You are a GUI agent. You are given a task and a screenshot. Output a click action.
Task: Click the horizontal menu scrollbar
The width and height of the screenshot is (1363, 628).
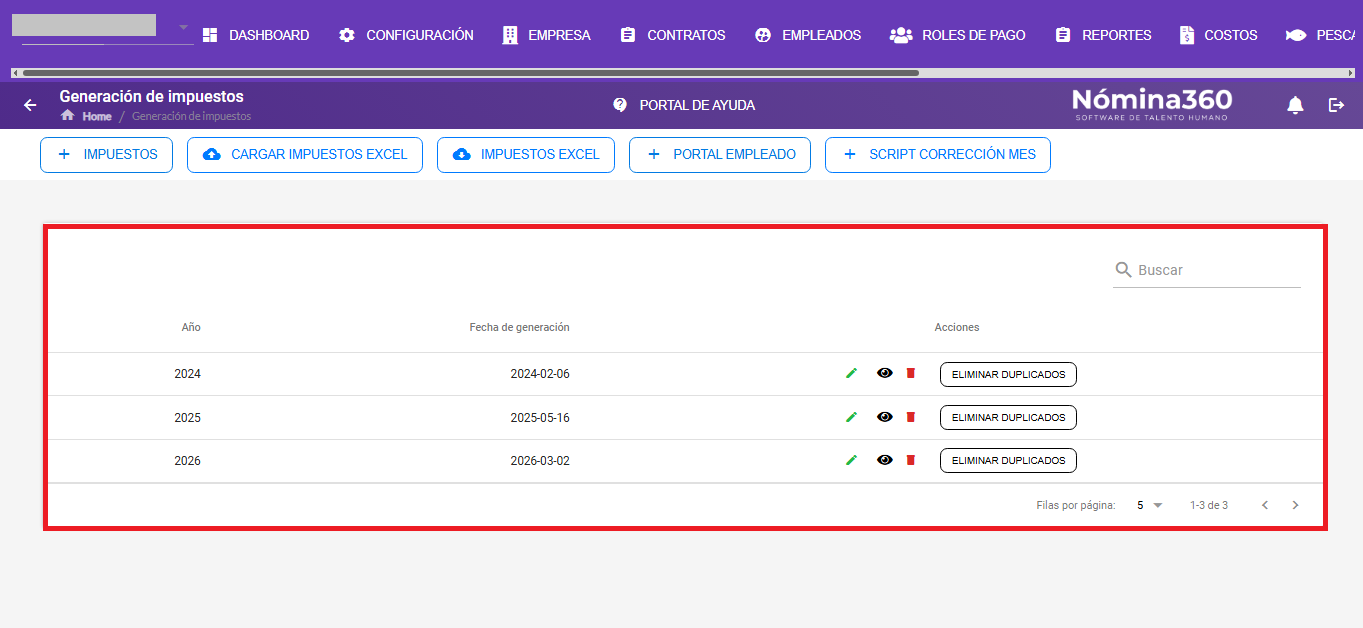point(470,73)
